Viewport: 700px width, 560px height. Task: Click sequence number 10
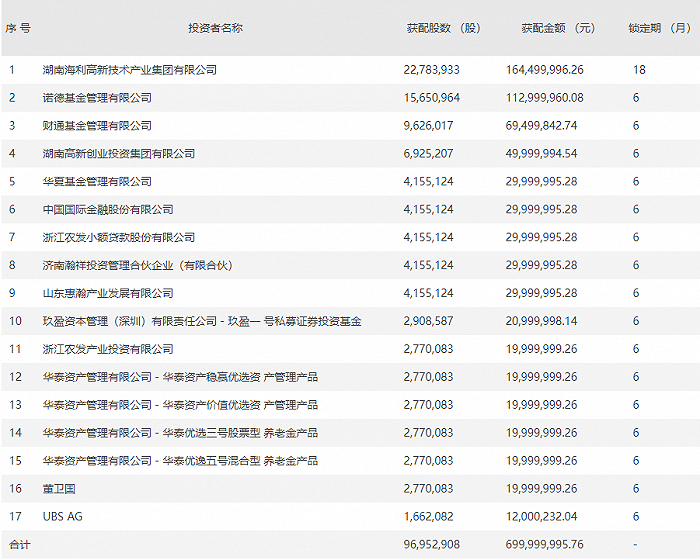(x=15, y=321)
